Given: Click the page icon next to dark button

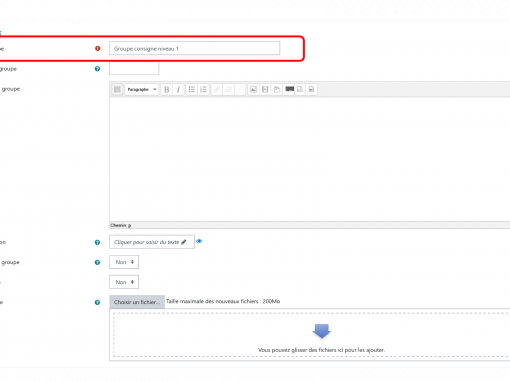Looking at the screenshot, I should [x=300, y=89].
